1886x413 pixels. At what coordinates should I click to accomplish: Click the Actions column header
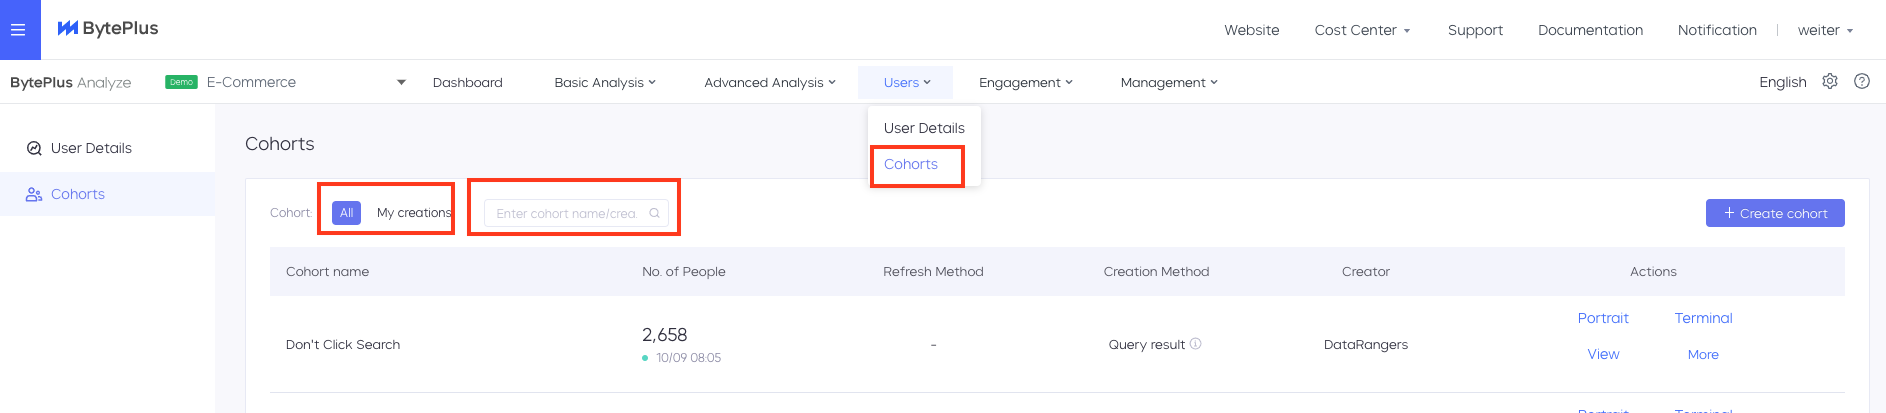coord(1653,271)
